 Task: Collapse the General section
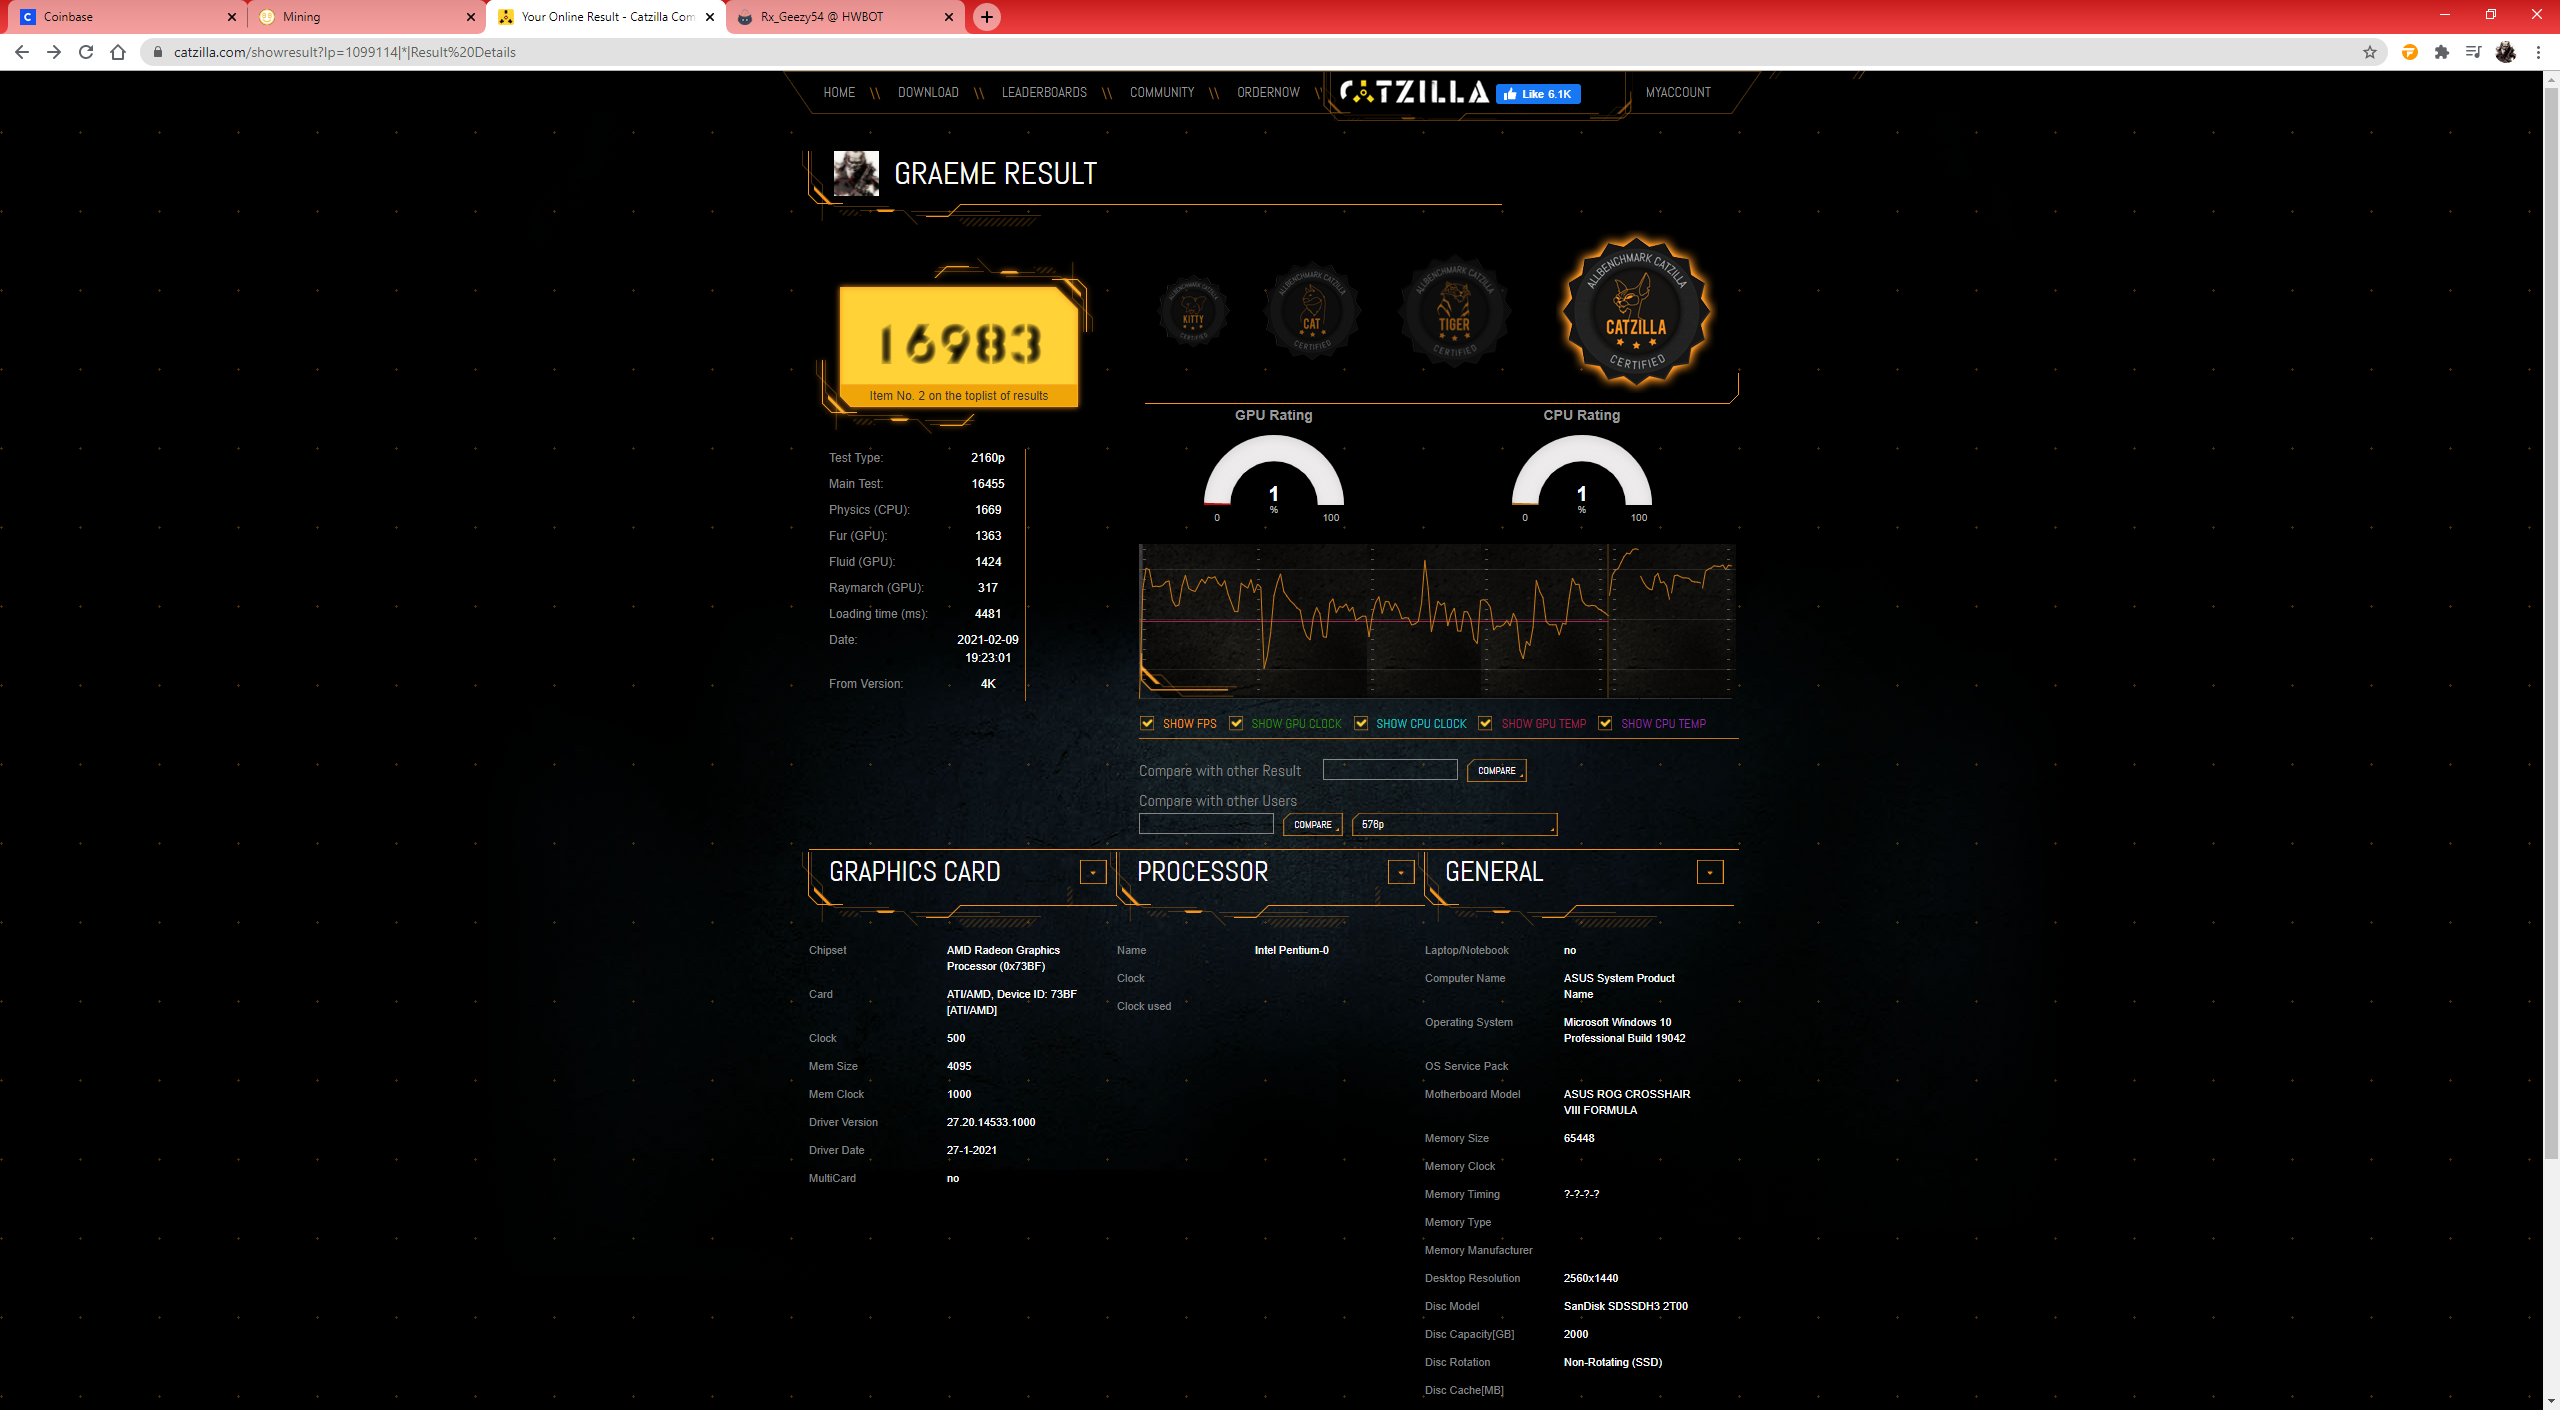click(1710, 872)
